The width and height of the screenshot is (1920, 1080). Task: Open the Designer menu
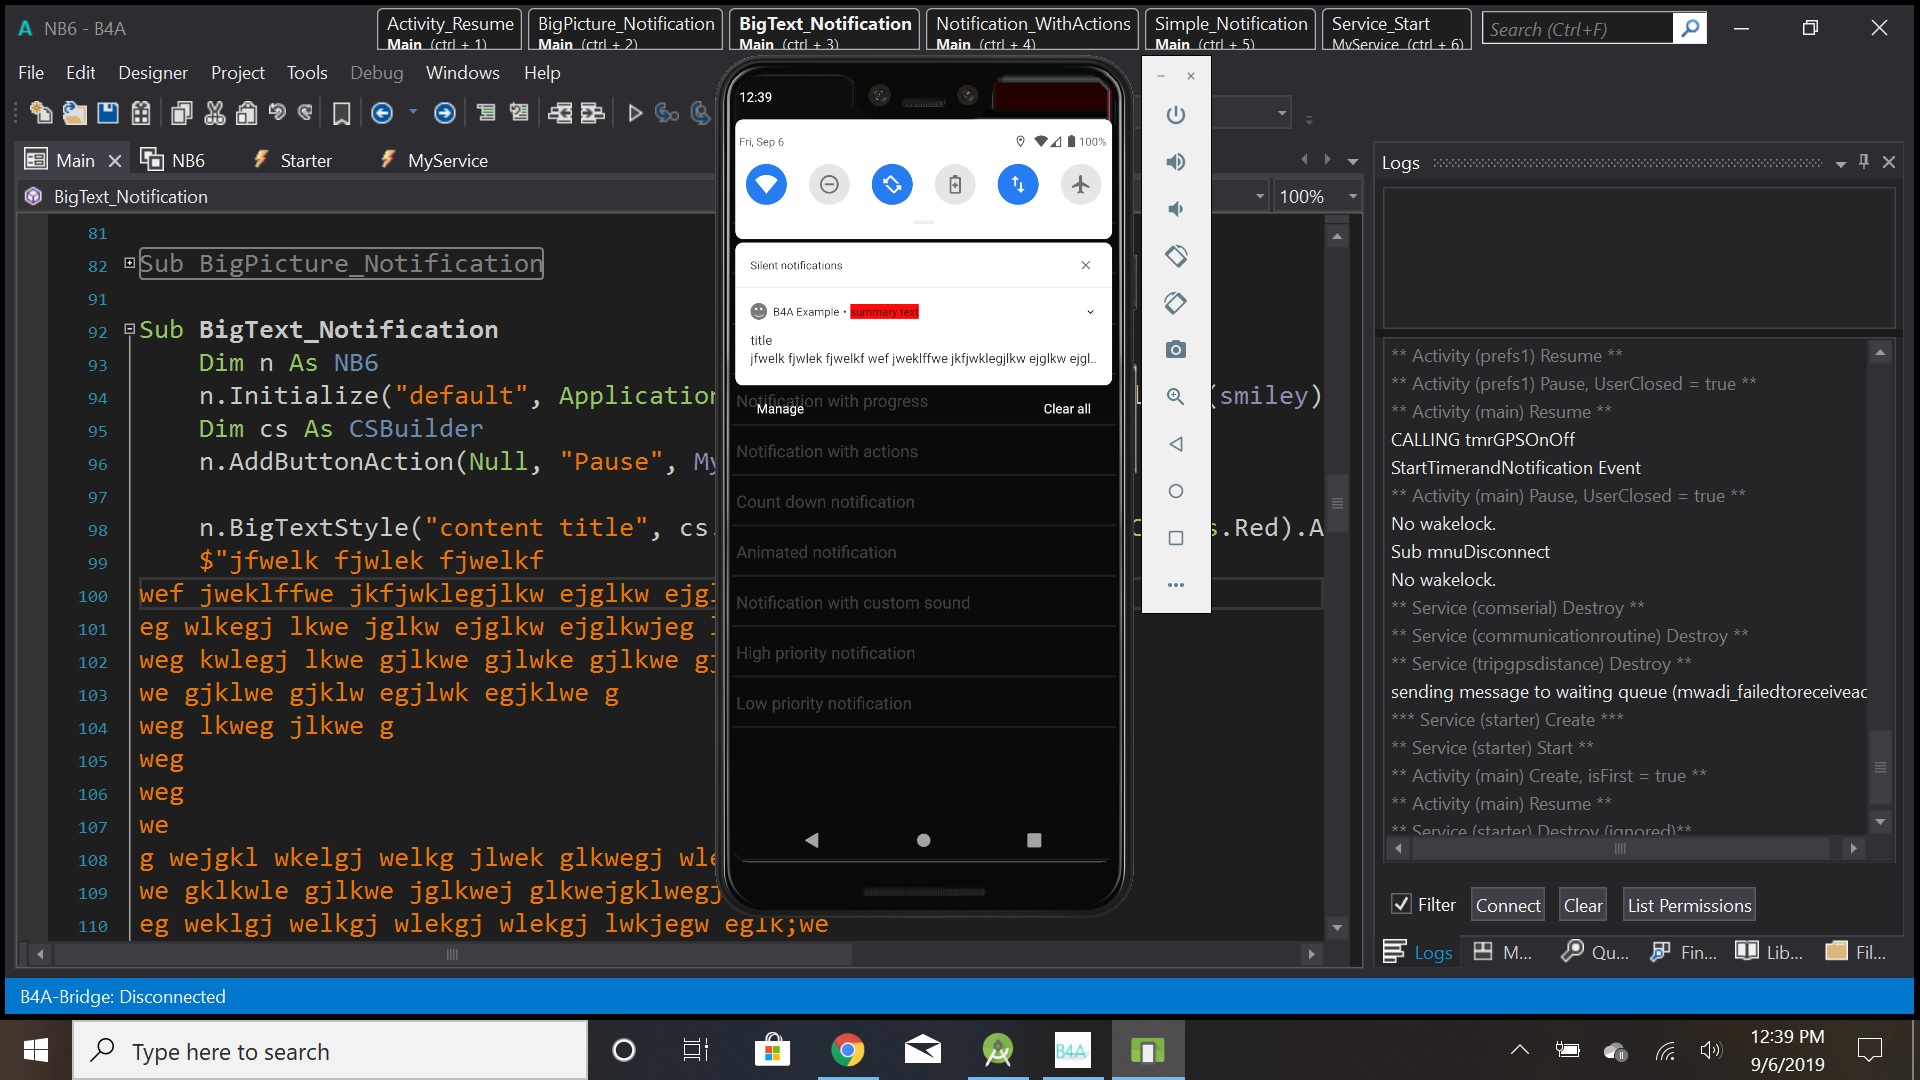tap(152, 73)
